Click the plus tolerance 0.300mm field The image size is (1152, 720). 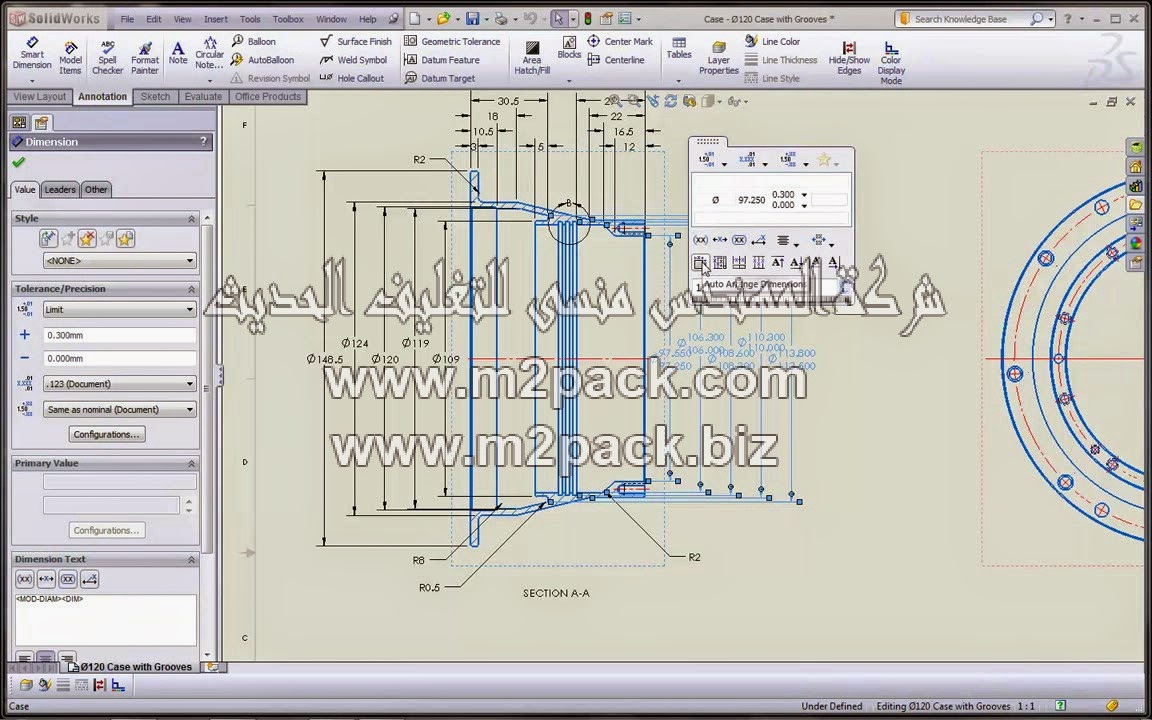pos(119,335)
